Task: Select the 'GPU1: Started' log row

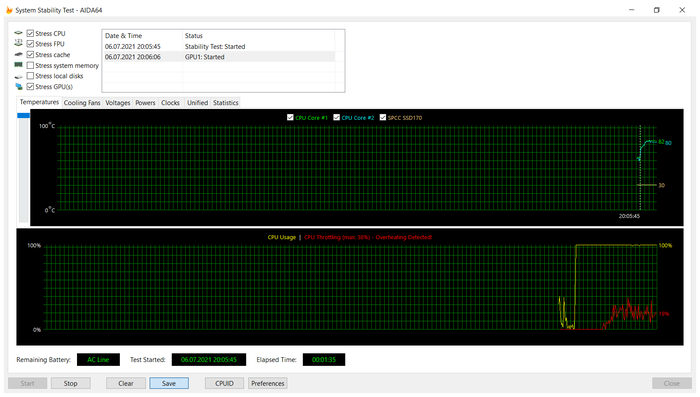Action: [219, 57]
